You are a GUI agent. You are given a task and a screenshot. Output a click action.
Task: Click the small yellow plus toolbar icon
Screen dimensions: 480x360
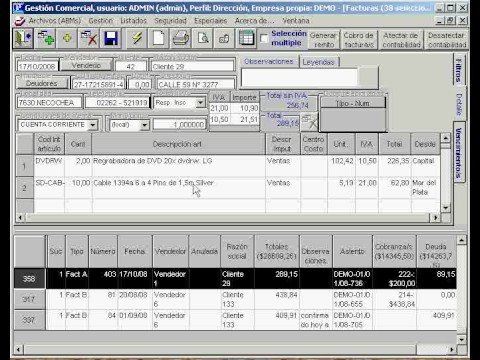67,38
